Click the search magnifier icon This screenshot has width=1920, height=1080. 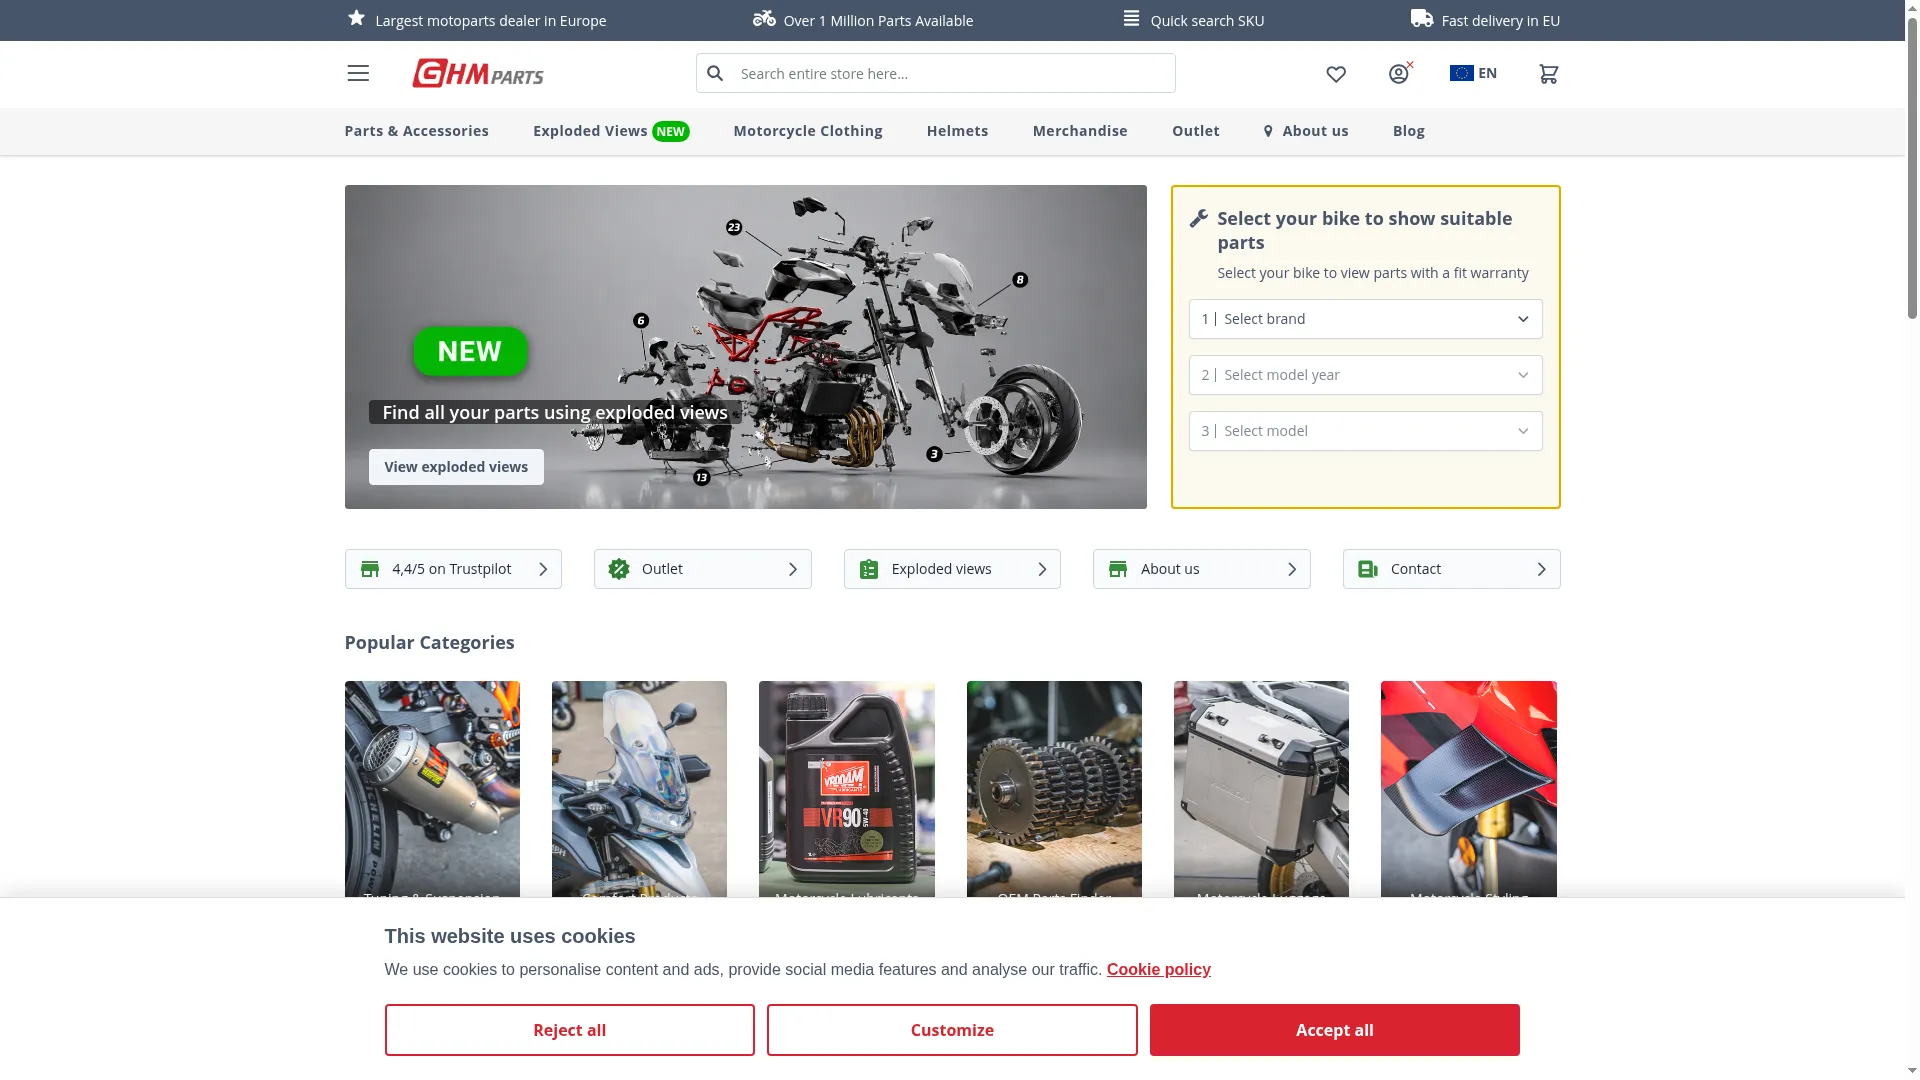tap(715, 73)
